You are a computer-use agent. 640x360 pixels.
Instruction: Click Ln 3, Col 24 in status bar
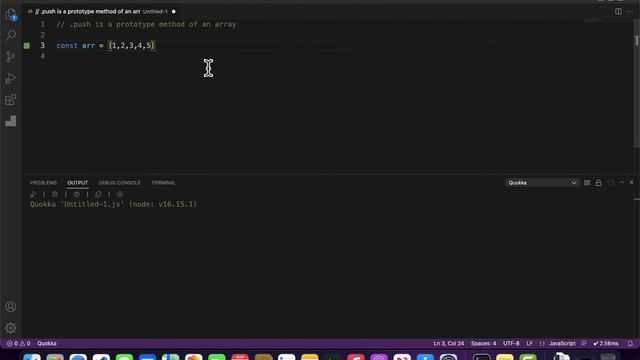pos(449,344)
